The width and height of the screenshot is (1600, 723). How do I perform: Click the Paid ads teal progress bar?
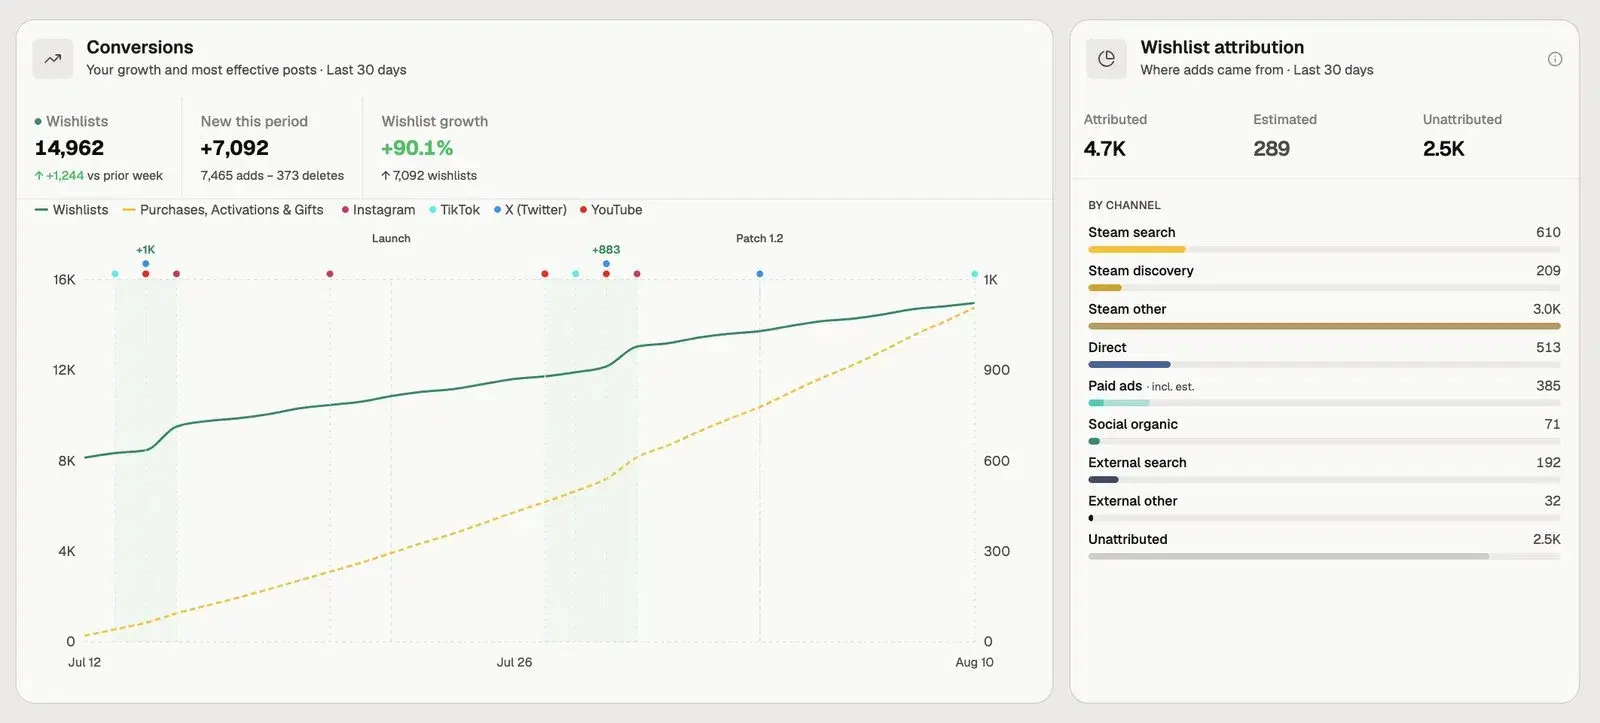1119,403
